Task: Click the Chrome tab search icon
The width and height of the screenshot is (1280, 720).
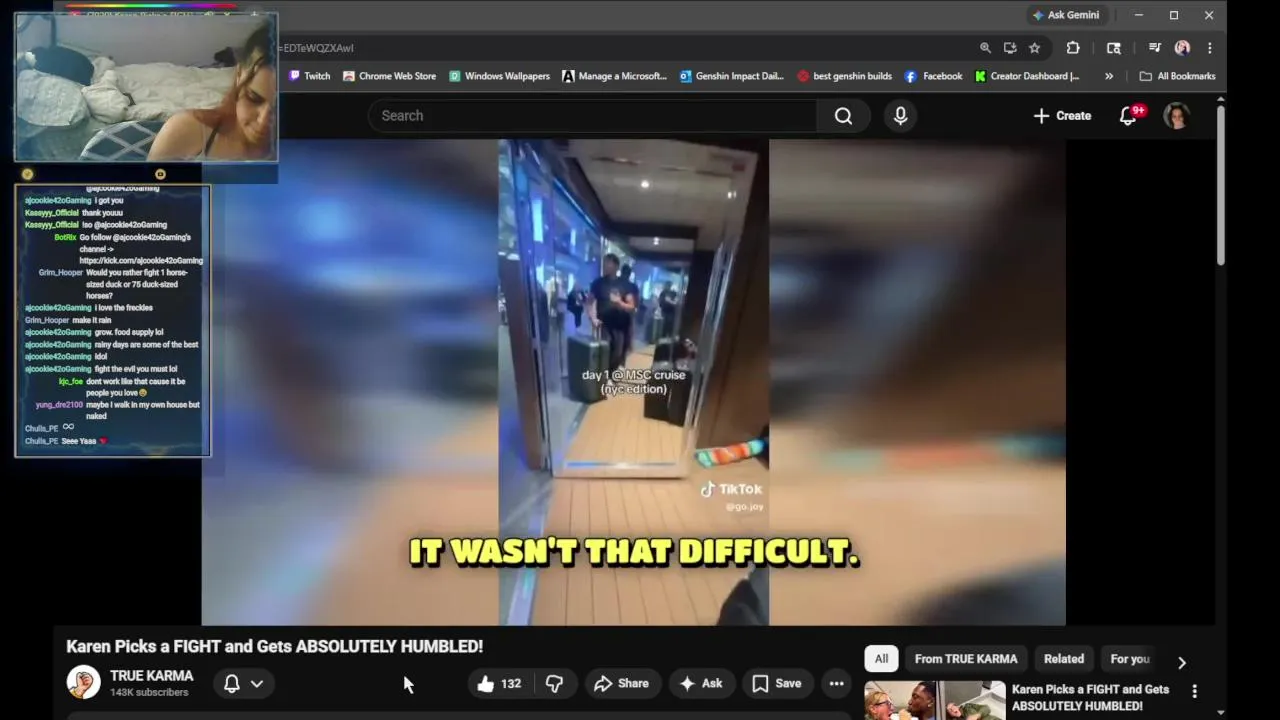Action: click(1114, 48)
